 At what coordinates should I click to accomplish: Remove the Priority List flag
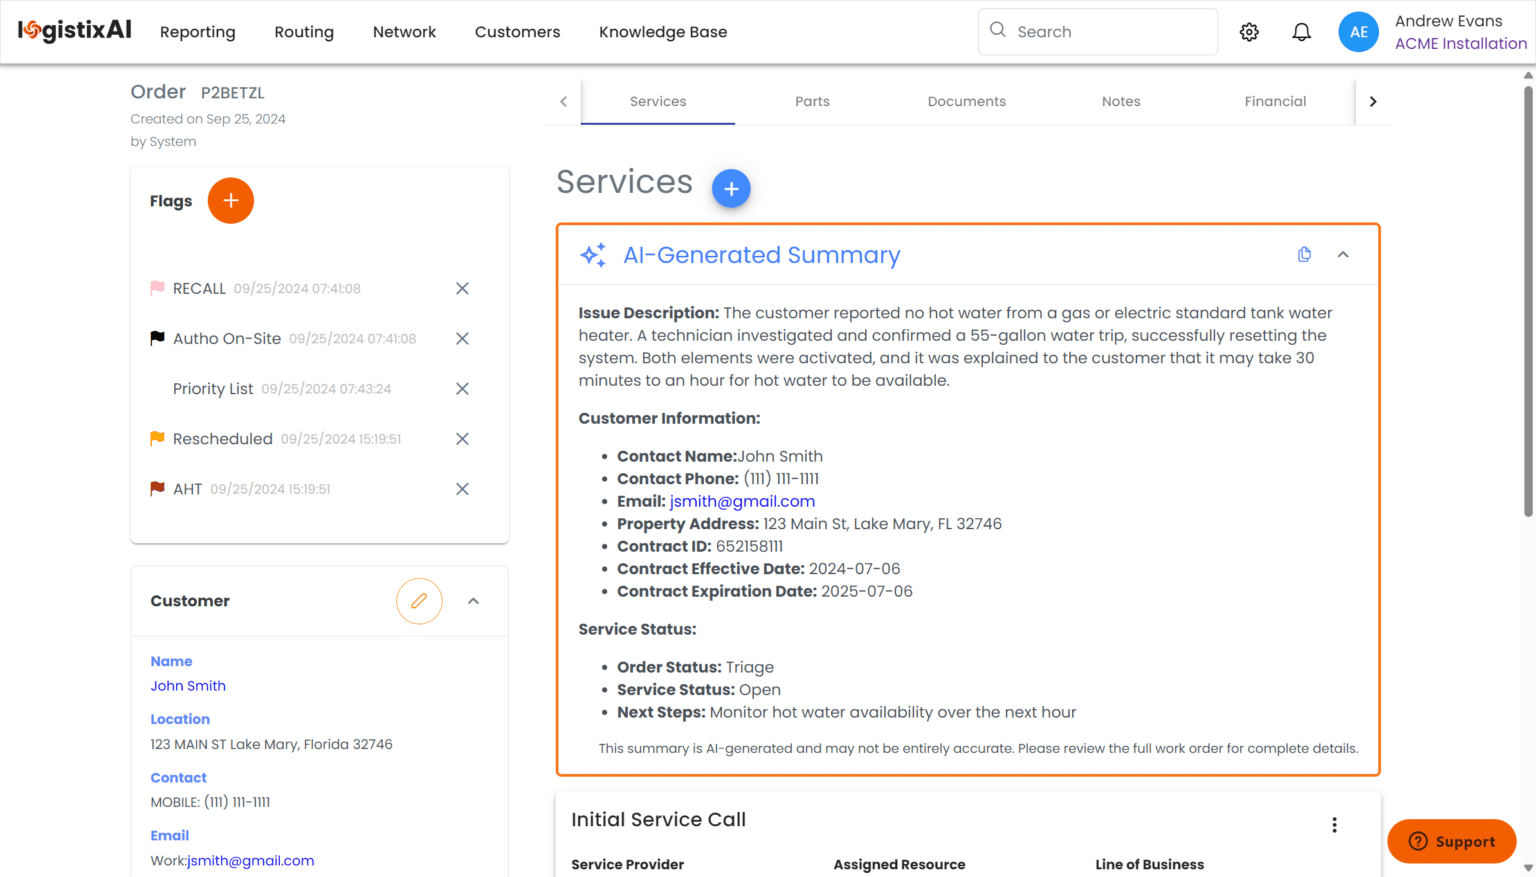(x=462, y=388)
